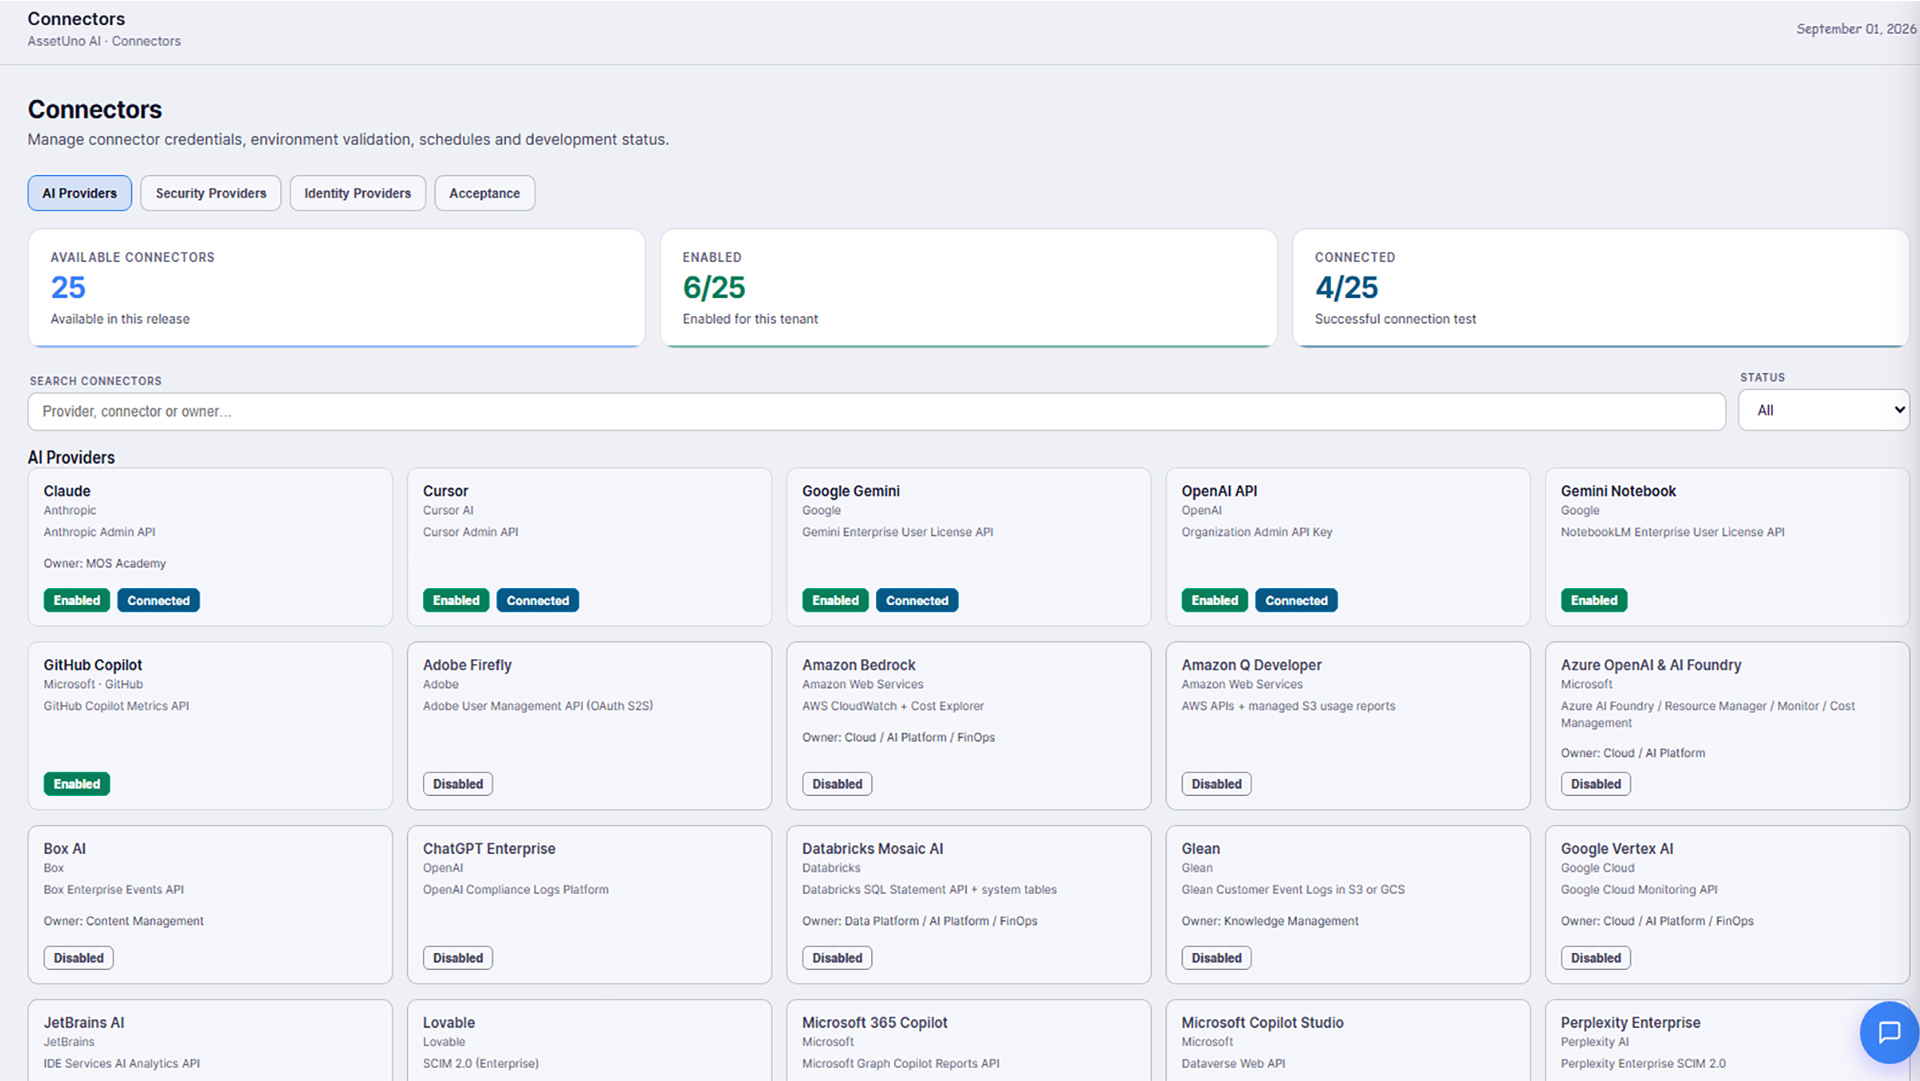Select the Acceptance tab
Screen dimensions: 1920x1081
(x=485, y=193)
